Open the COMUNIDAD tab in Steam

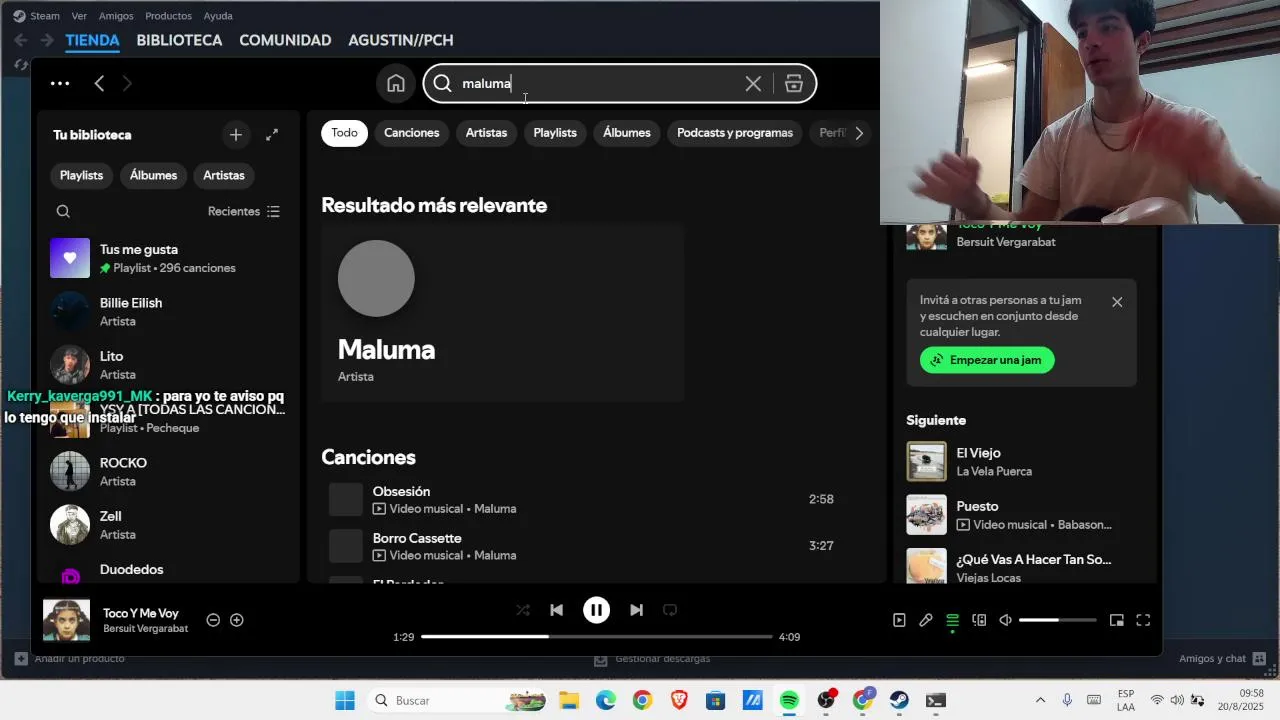pyautogui.click(x=285, y=40)
